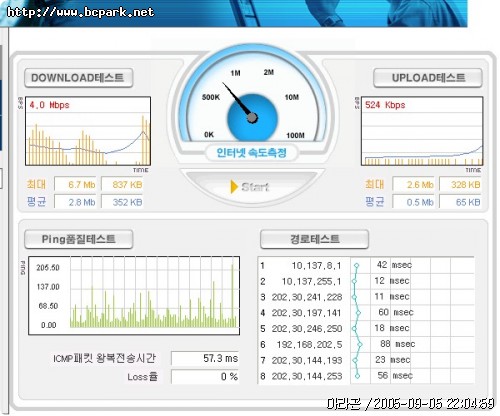Click the 10M mark on speed gauge

tap(292, 97)
